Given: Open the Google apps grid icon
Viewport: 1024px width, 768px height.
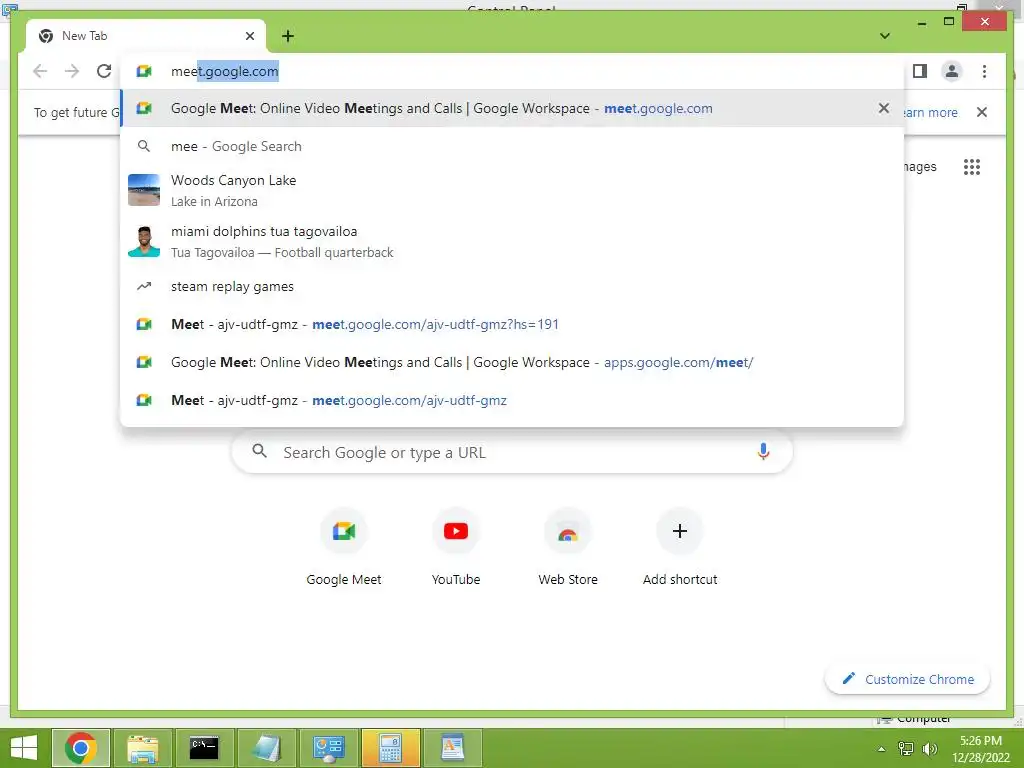Looking at the screenshot, I should (972, 167).
